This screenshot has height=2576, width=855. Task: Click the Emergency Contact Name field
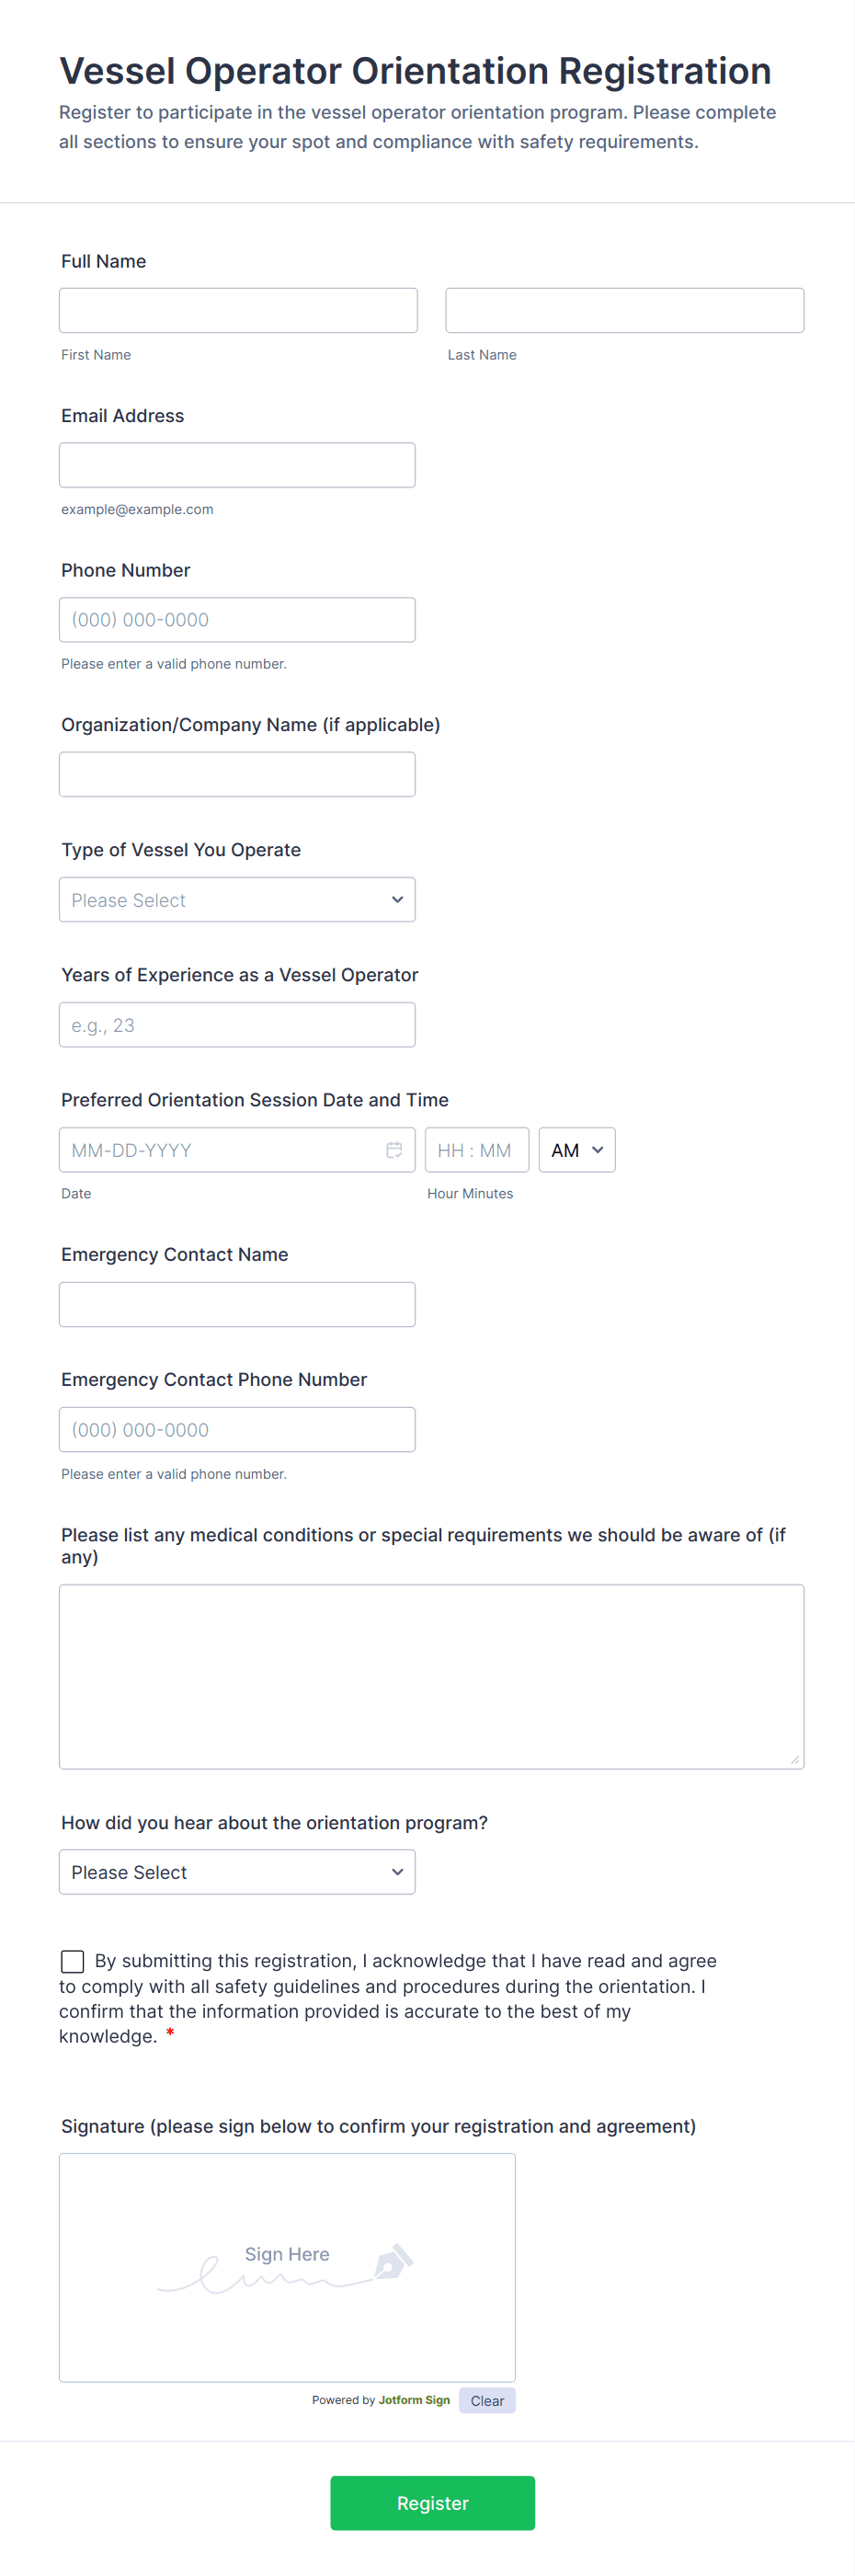click(237, 1304)
